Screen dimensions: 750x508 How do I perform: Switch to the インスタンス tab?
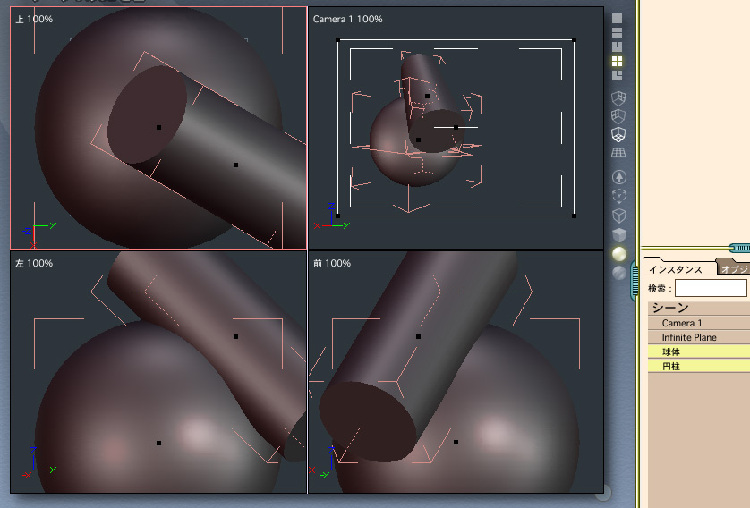click(x=677, y=270)
